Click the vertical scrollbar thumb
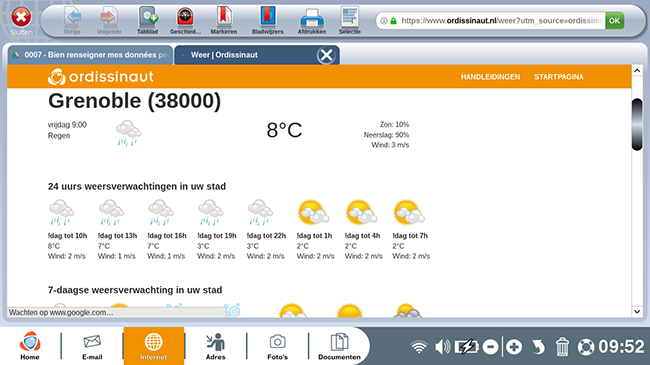The image size is (650, 365). [x=637, y=124]
